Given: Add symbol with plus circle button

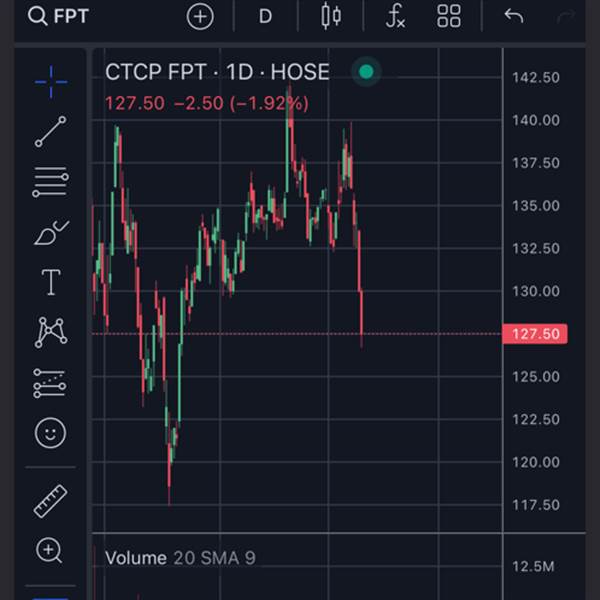Looking at the screenshot, I should pos(200,16).
